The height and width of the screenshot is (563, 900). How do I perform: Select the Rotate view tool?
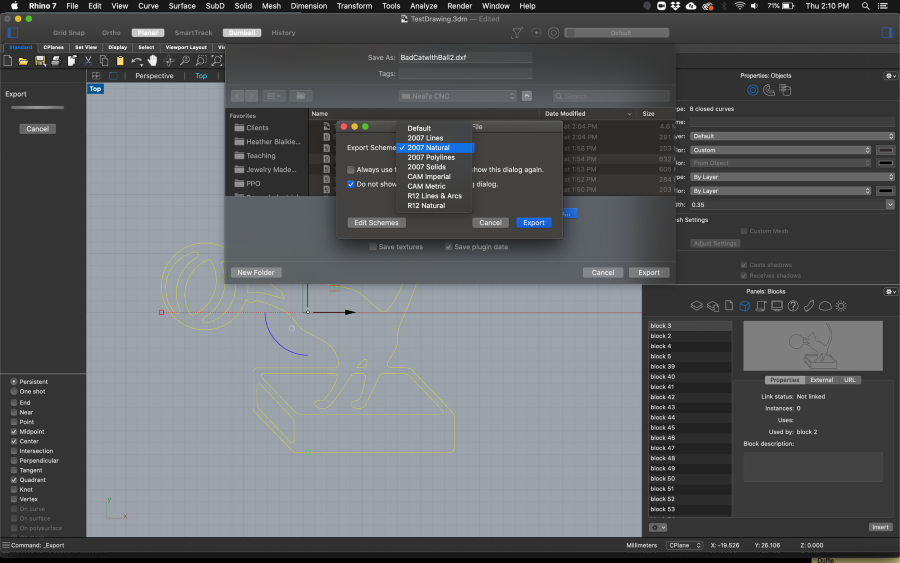click(169, 60)
